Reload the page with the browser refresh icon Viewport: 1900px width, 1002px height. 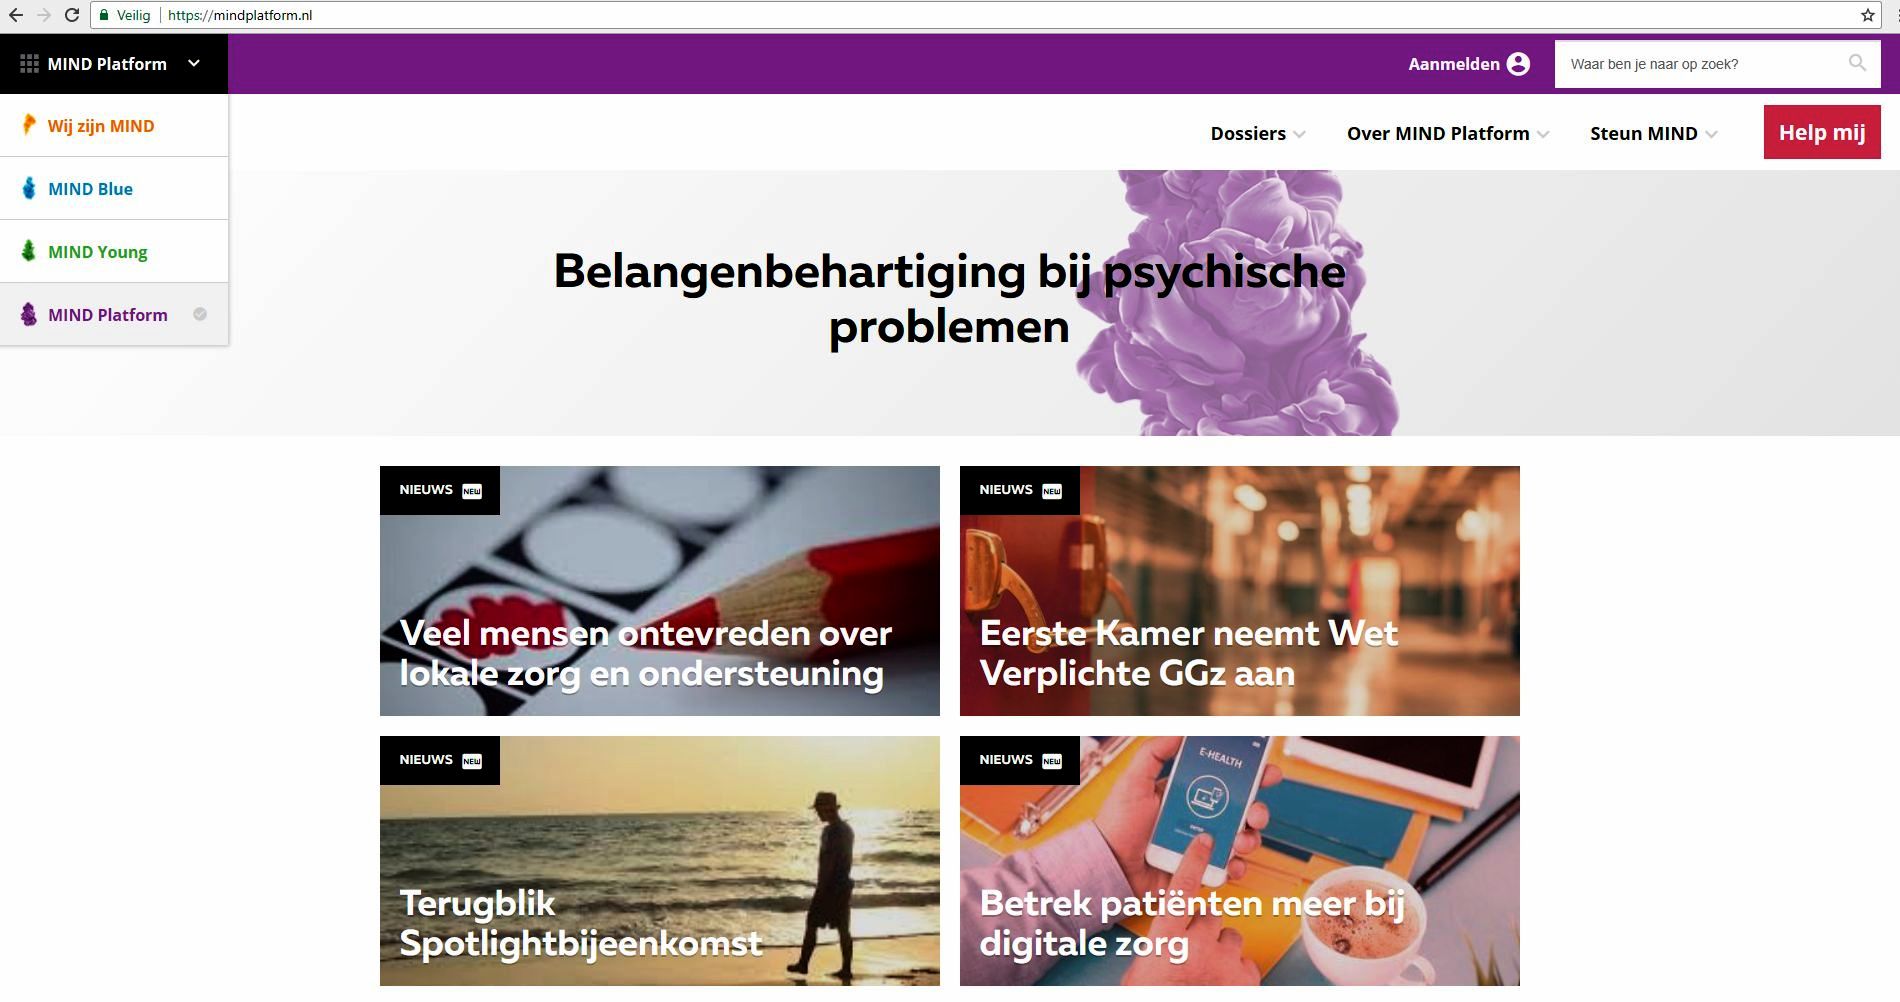[x=72, y=15]
